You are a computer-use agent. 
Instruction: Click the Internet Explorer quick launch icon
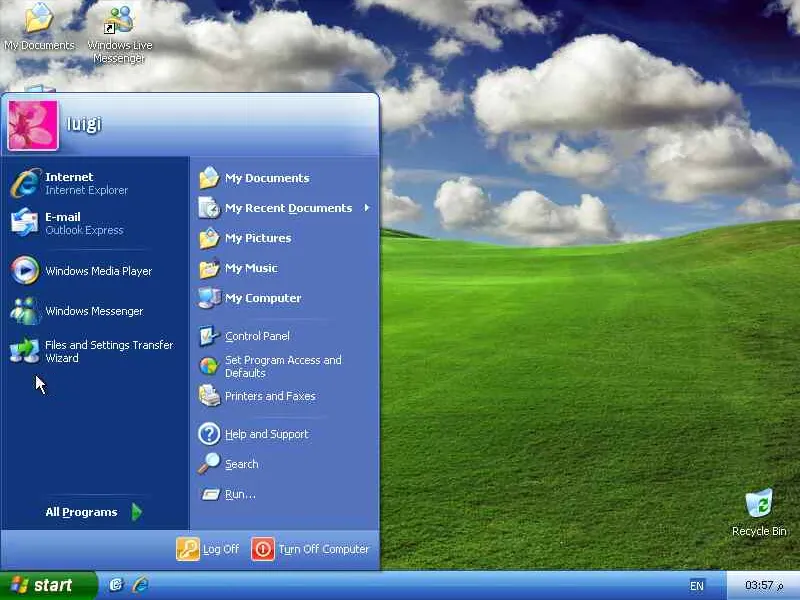140,585
